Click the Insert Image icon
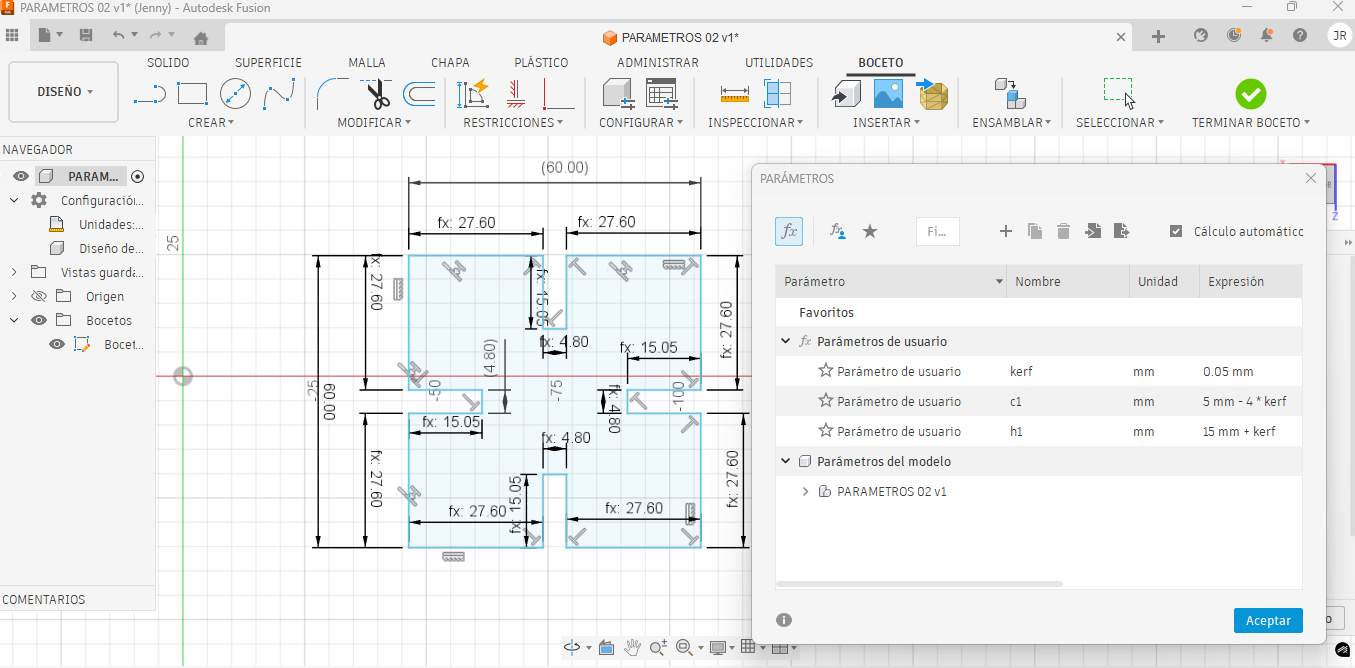Viewport: 1355px width, 668px height. [888, 95]
